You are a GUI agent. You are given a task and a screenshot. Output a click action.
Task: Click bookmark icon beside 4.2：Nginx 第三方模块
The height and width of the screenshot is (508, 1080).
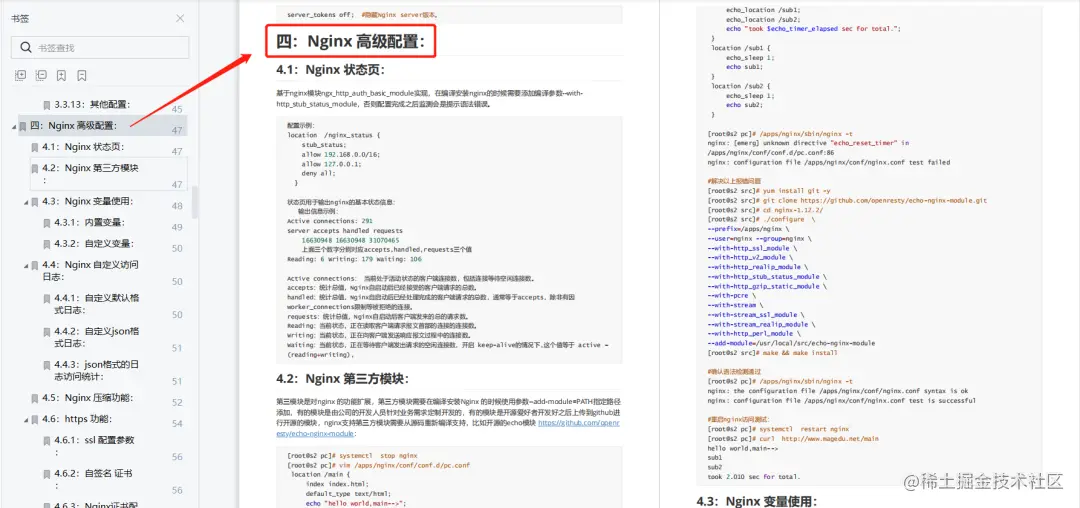point(35,169)
